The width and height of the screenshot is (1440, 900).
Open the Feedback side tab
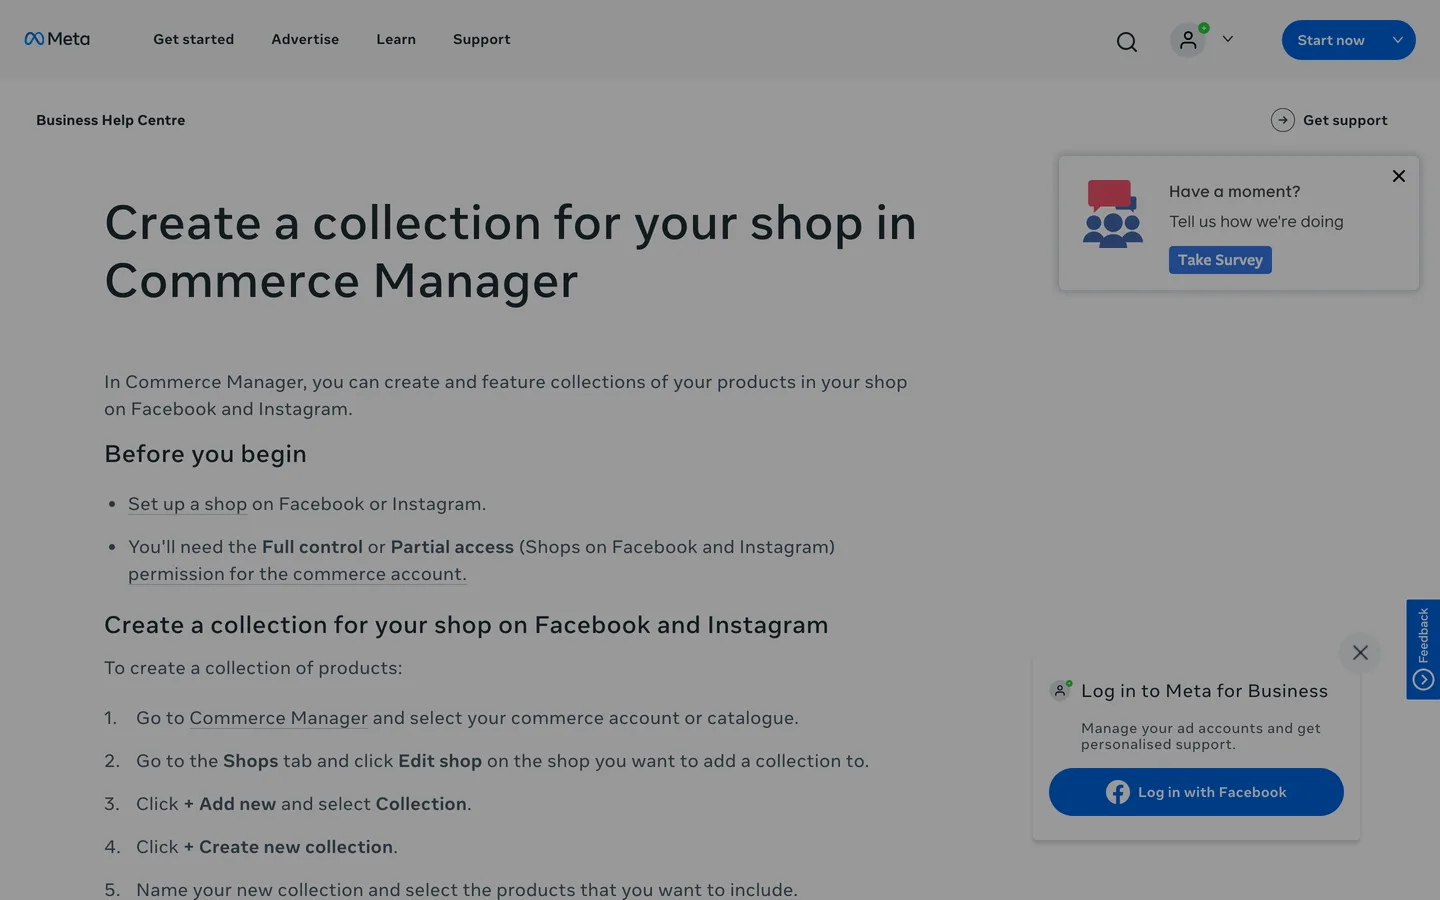1423,649
